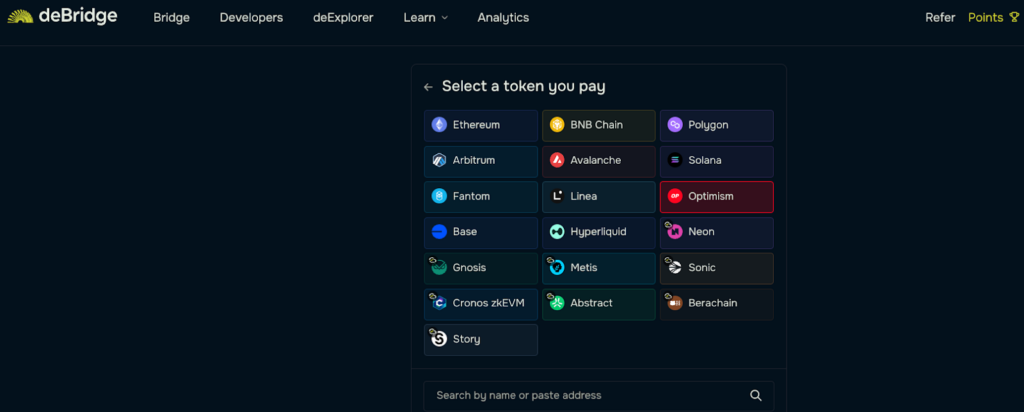Image resolution: width=1024 pixels, height=412 pixels.
Task: Select the Neon chain label
Action: 701,232
